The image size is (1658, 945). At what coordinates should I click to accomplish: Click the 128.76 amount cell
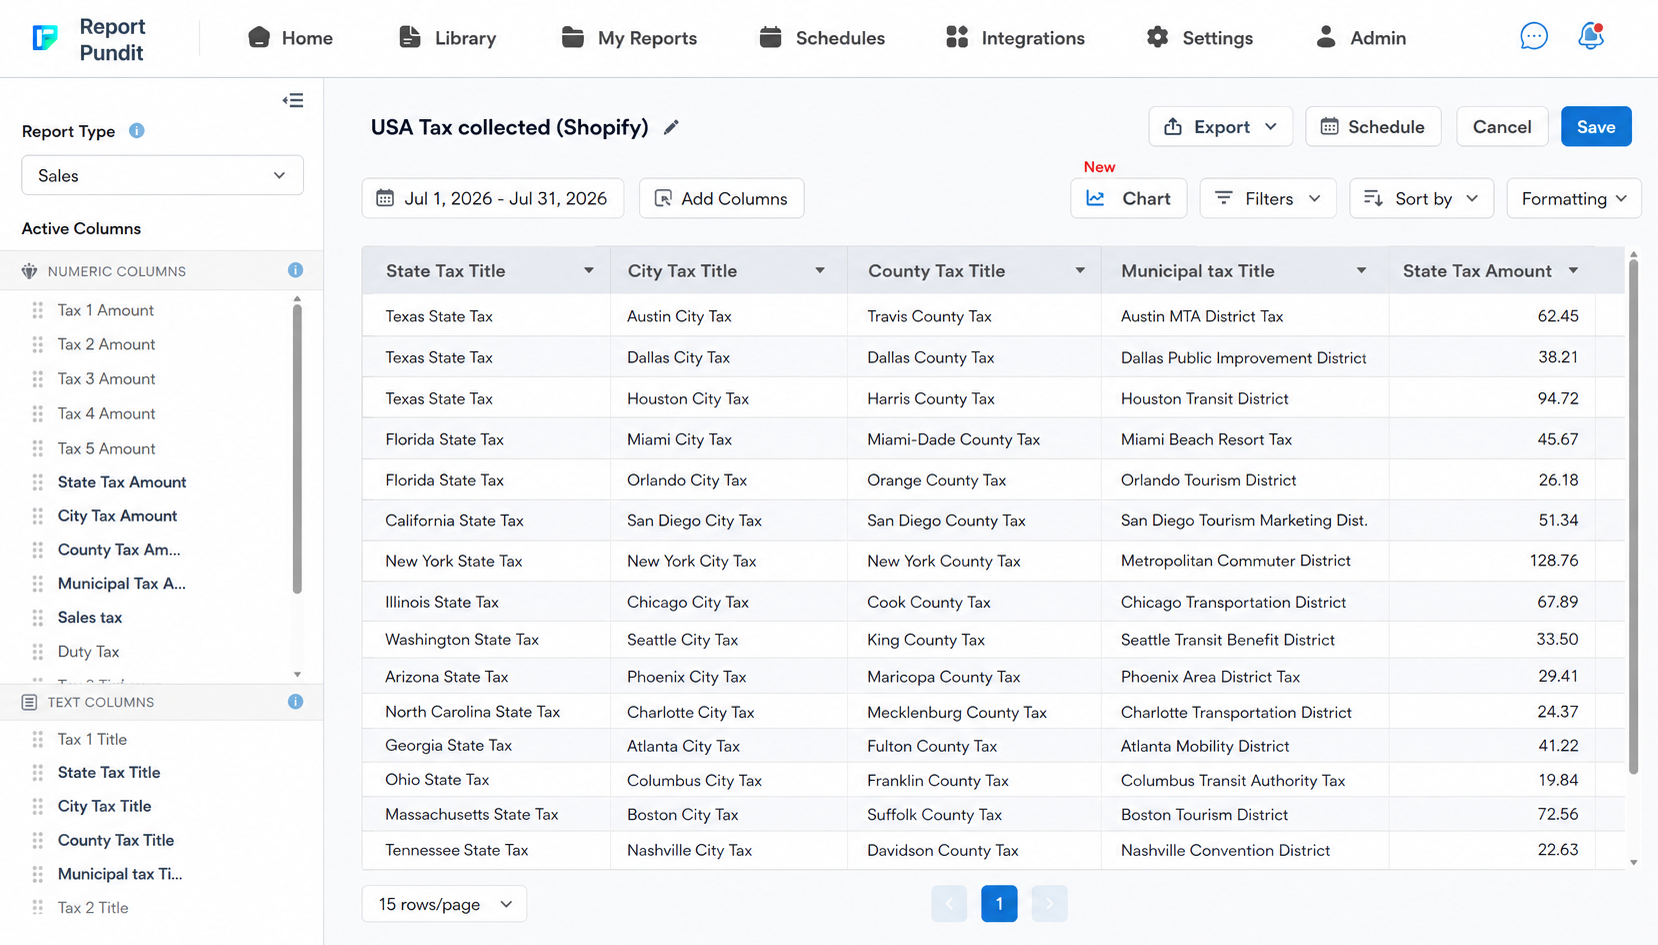point(1491,561)
